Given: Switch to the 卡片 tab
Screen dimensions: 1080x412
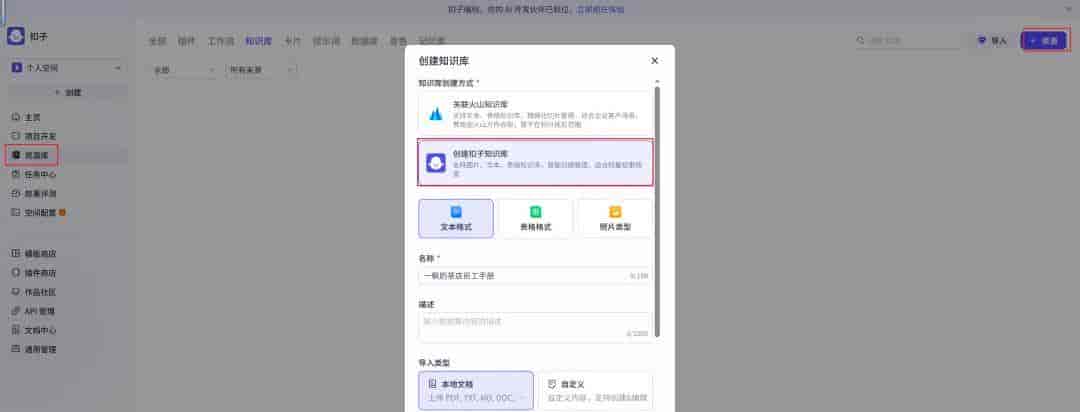Looking at the screenshot, I should [293, 41].
